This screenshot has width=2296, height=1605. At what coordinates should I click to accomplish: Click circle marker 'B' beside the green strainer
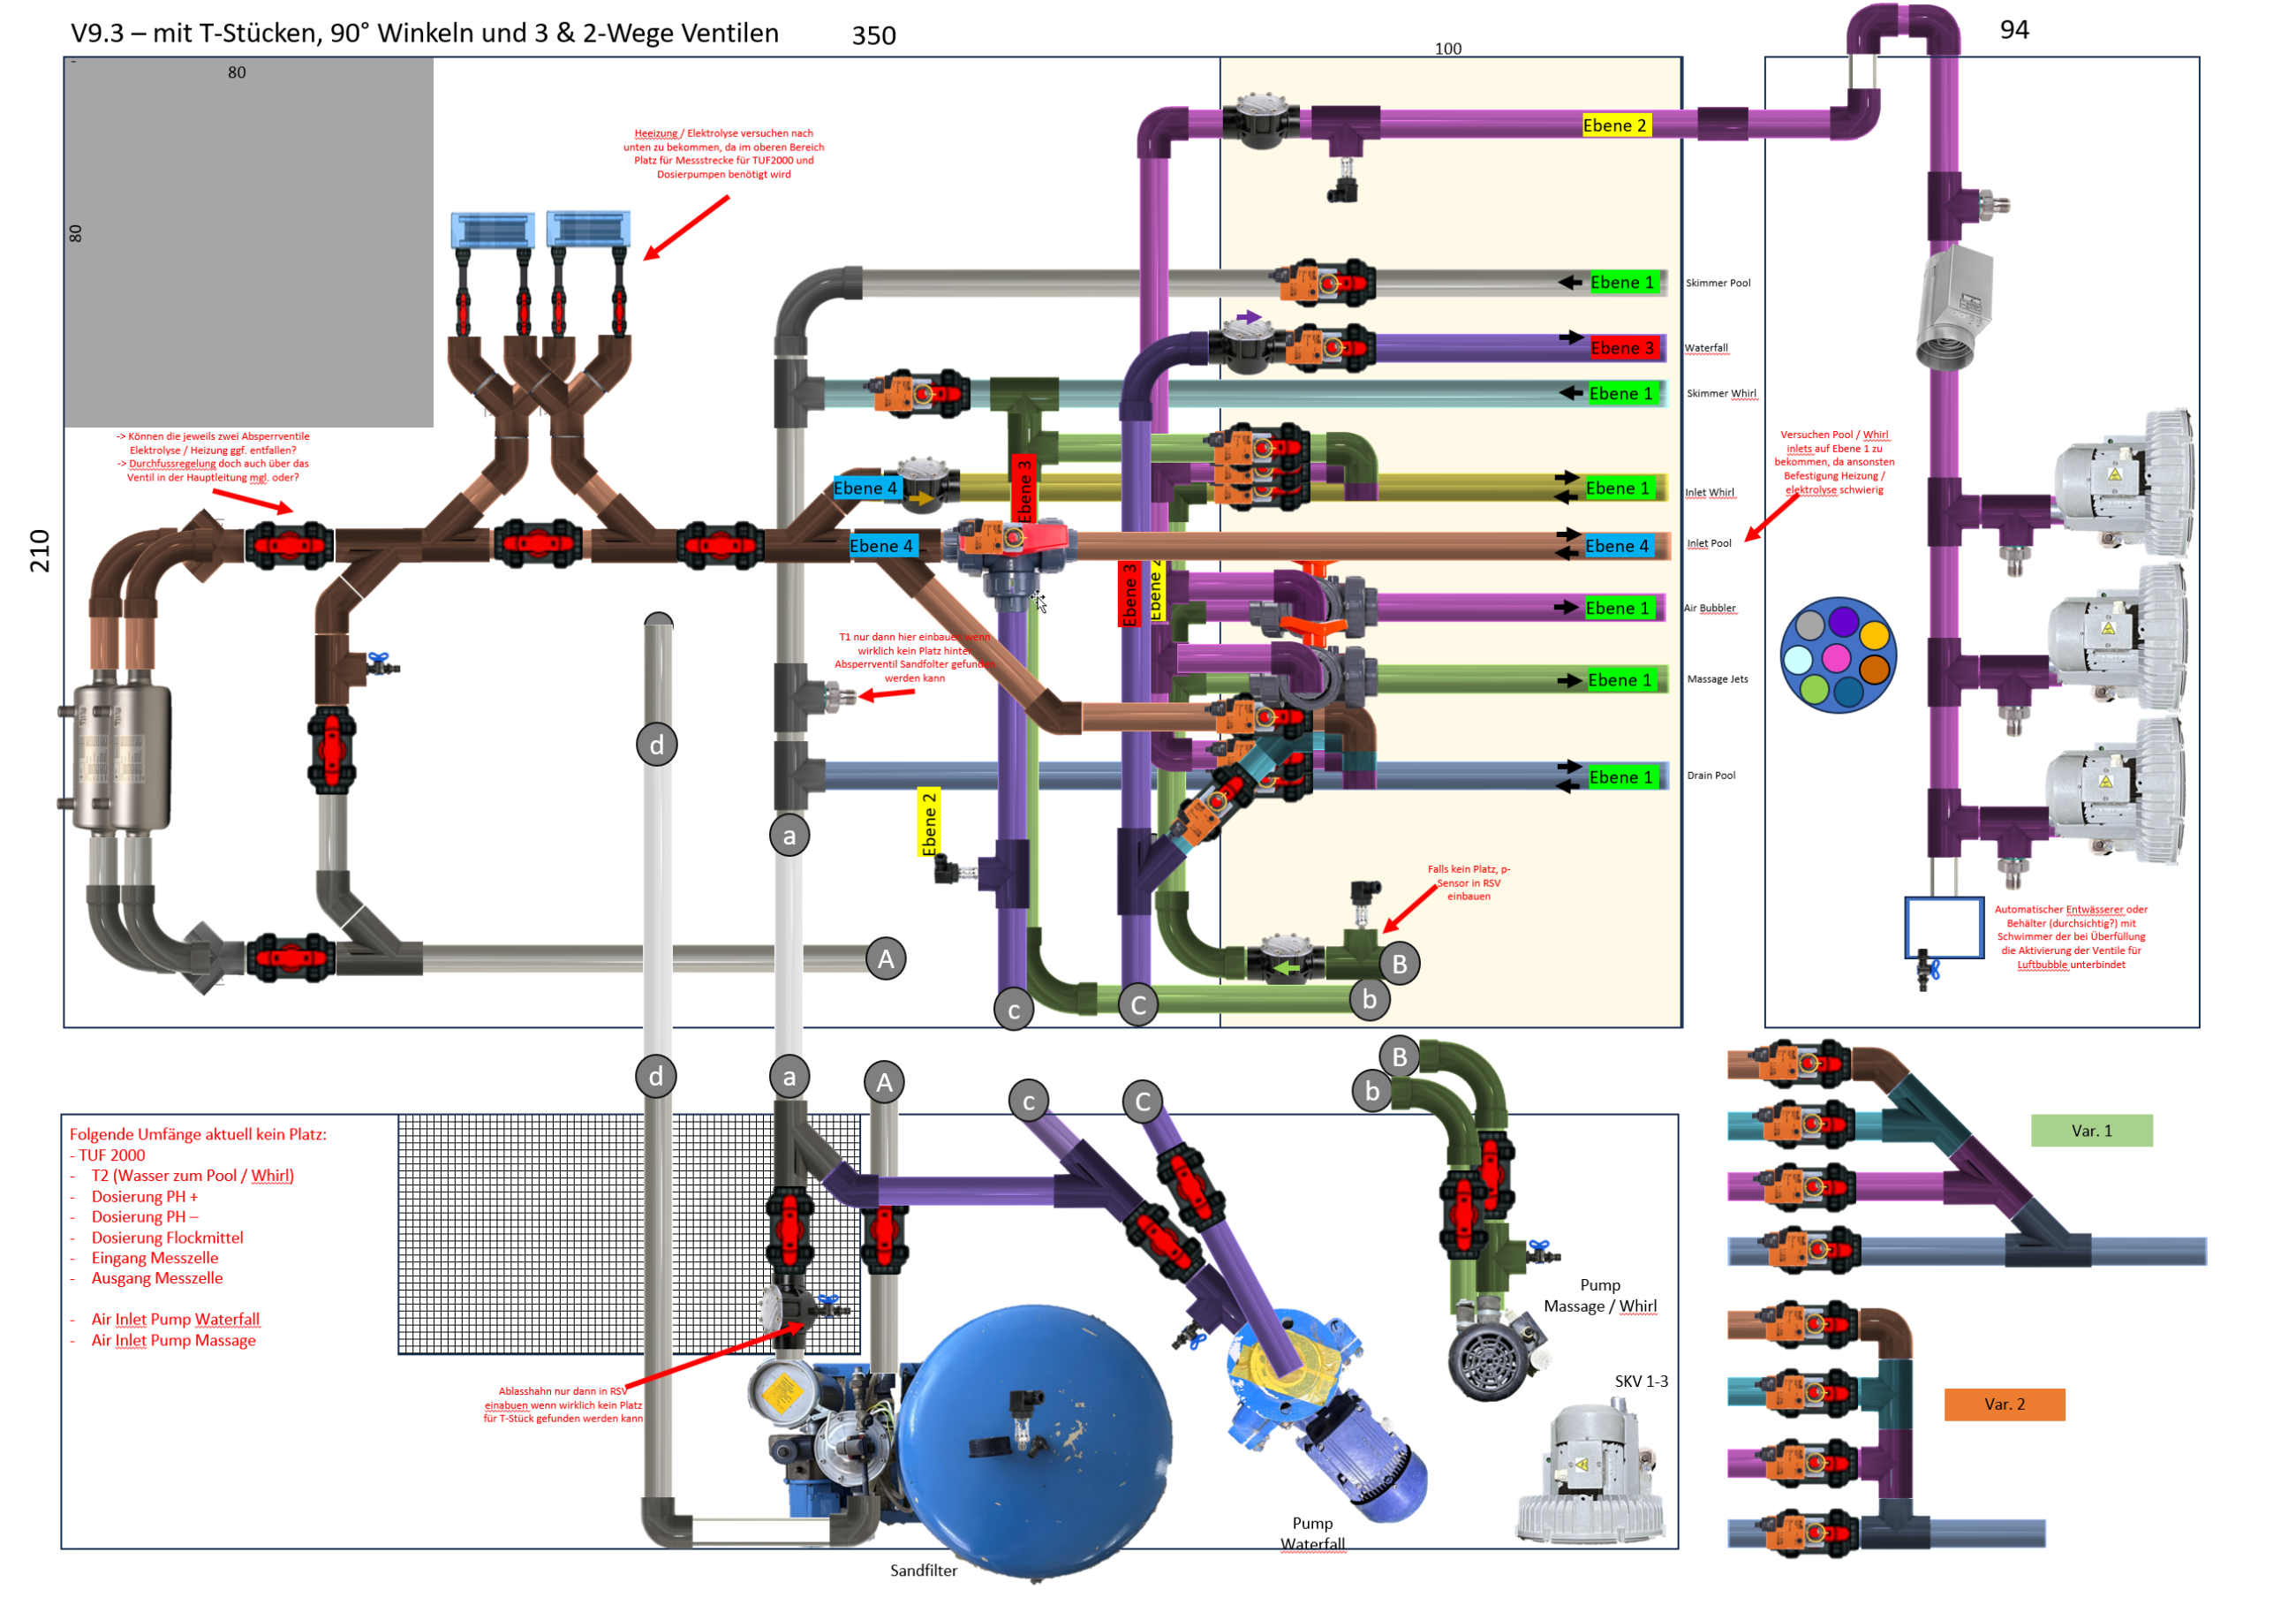click(1400, 963)
